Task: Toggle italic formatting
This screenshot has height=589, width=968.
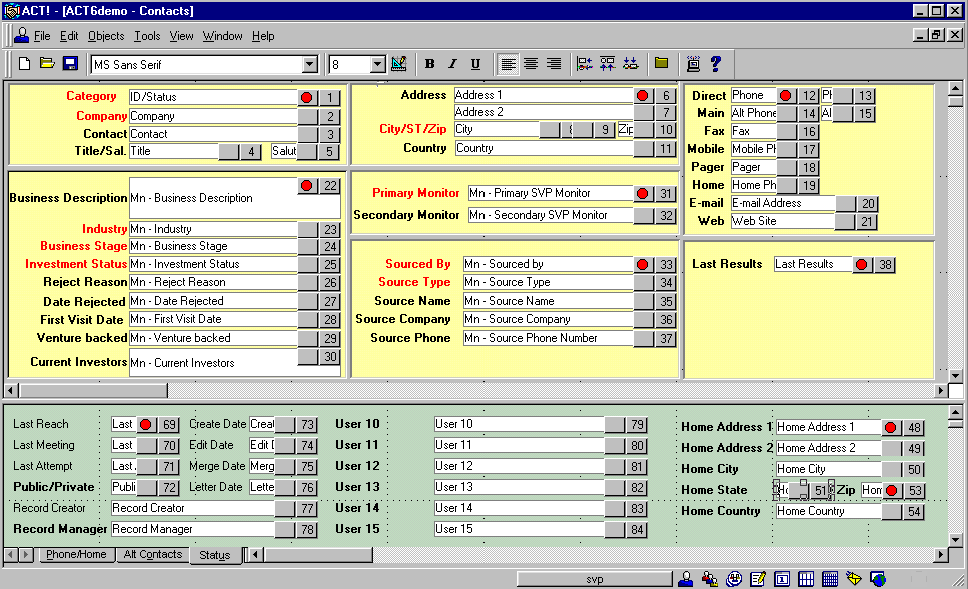Action: tap(453, 64)
